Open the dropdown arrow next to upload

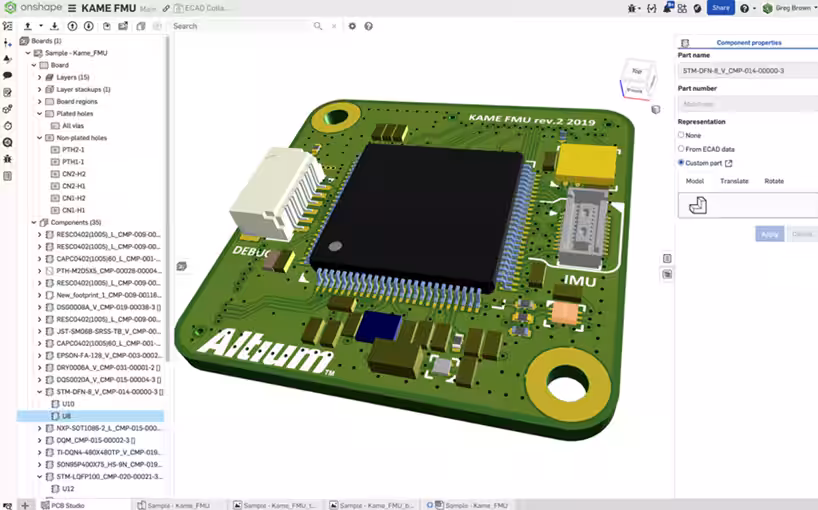point(41,26)
